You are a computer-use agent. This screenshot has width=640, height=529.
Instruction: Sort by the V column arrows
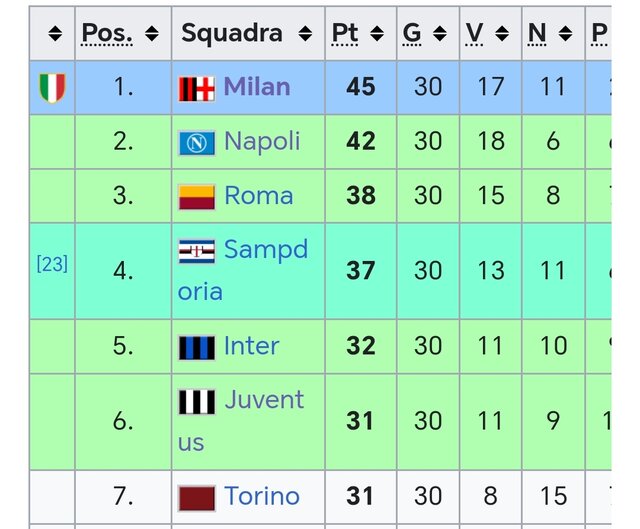[502, 33]
